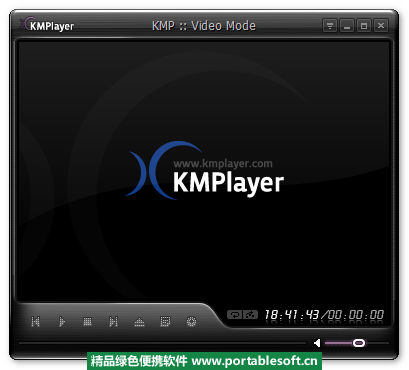Image resolution: width=409 pixels, height=370 pixels.
Task: Open the control box gear icon
Action: [191, 322]
